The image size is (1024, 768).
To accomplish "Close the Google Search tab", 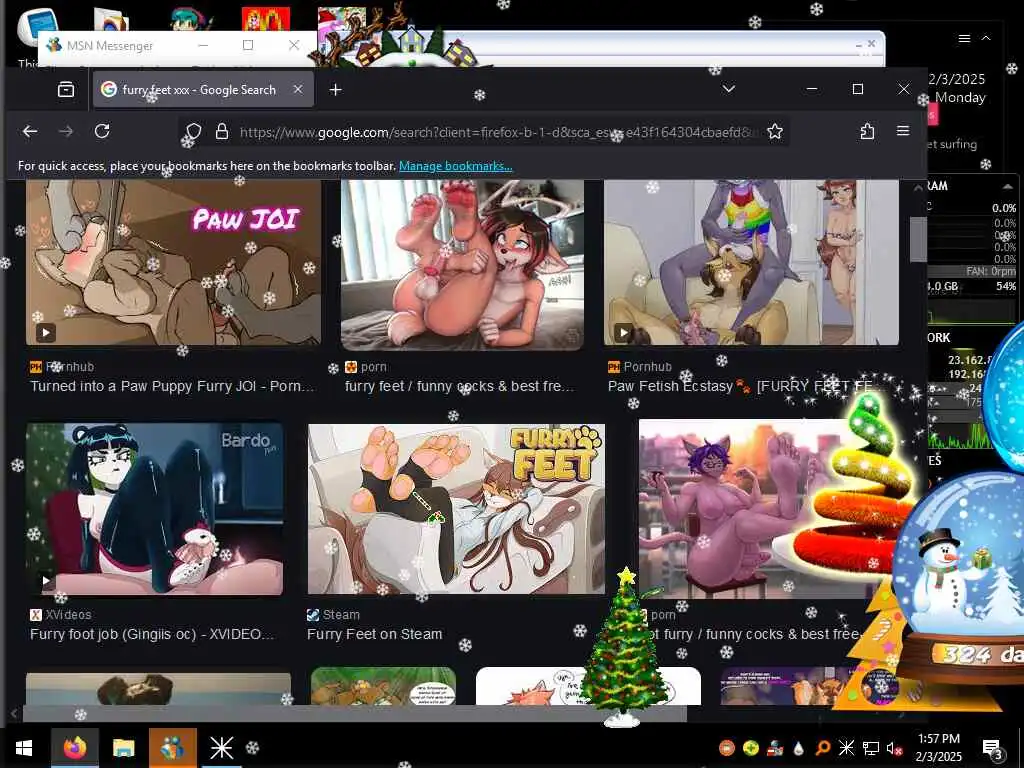I will (298, 89).
